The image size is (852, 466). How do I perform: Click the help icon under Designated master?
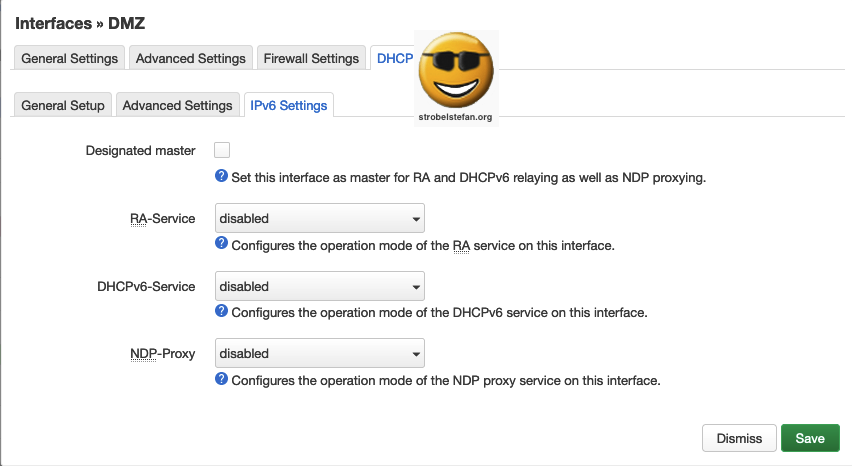coord(222,177)
